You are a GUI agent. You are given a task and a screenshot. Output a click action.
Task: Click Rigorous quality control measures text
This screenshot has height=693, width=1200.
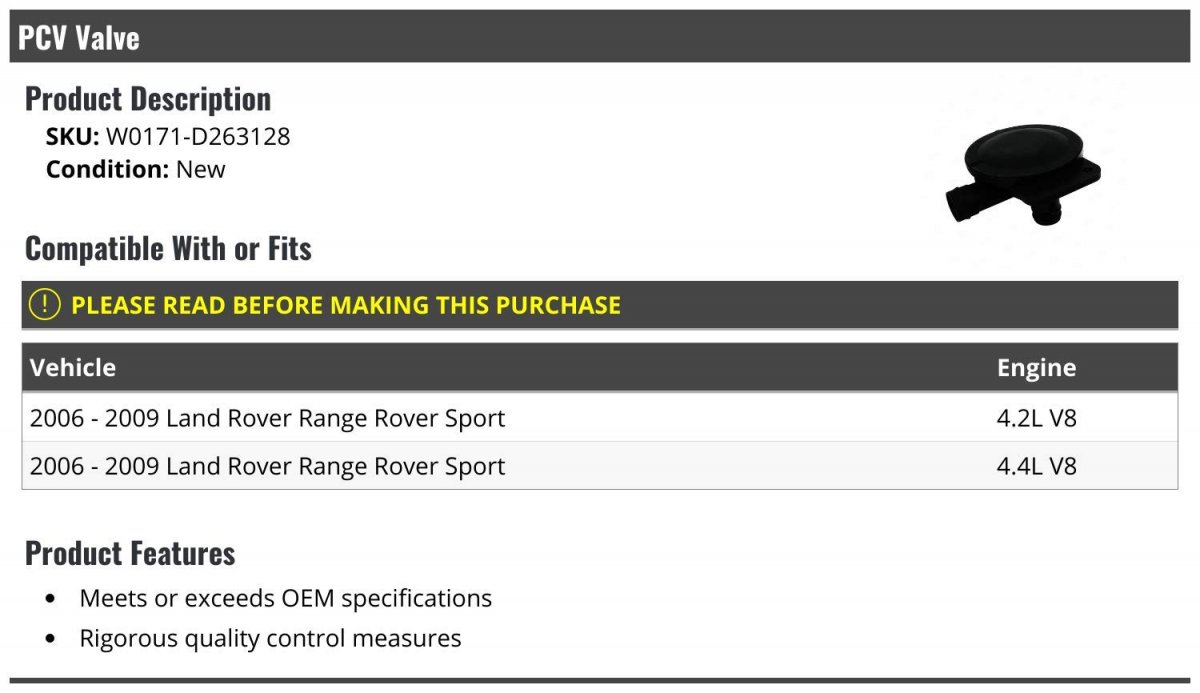(271, 638)
